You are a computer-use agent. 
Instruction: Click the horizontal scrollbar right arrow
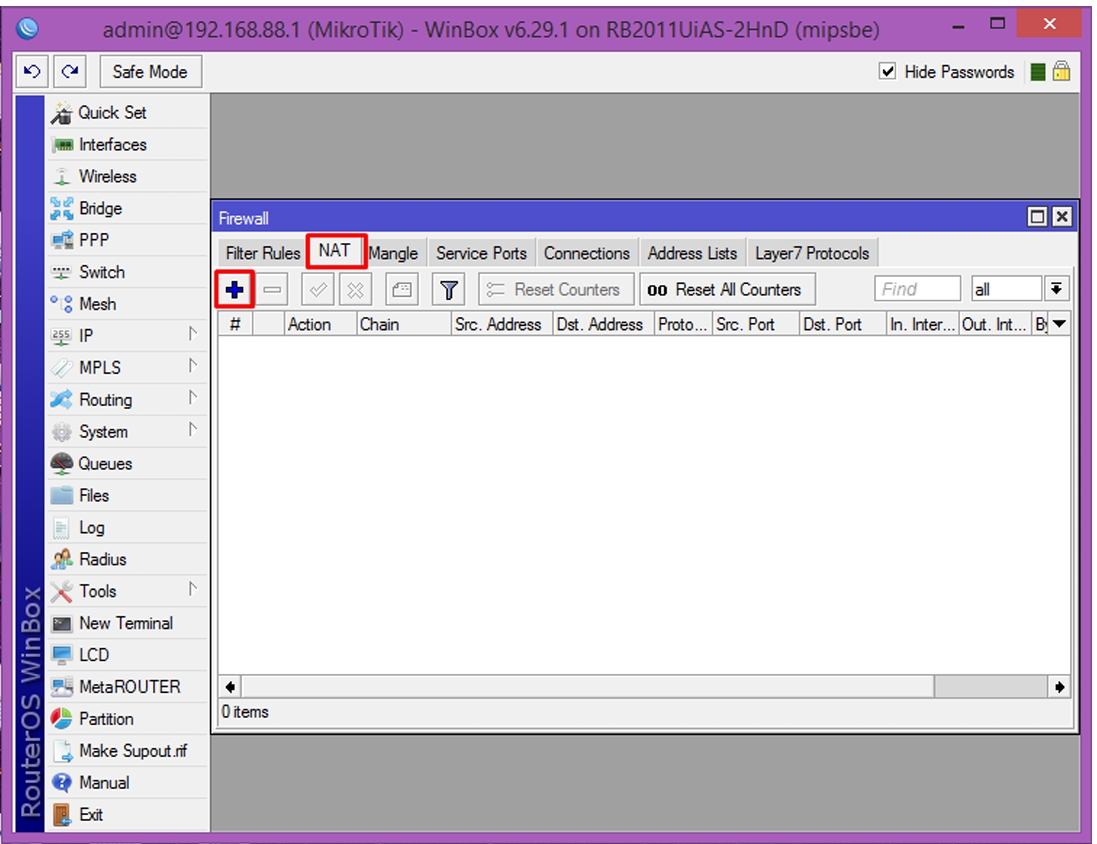(x=1059, y=687)
